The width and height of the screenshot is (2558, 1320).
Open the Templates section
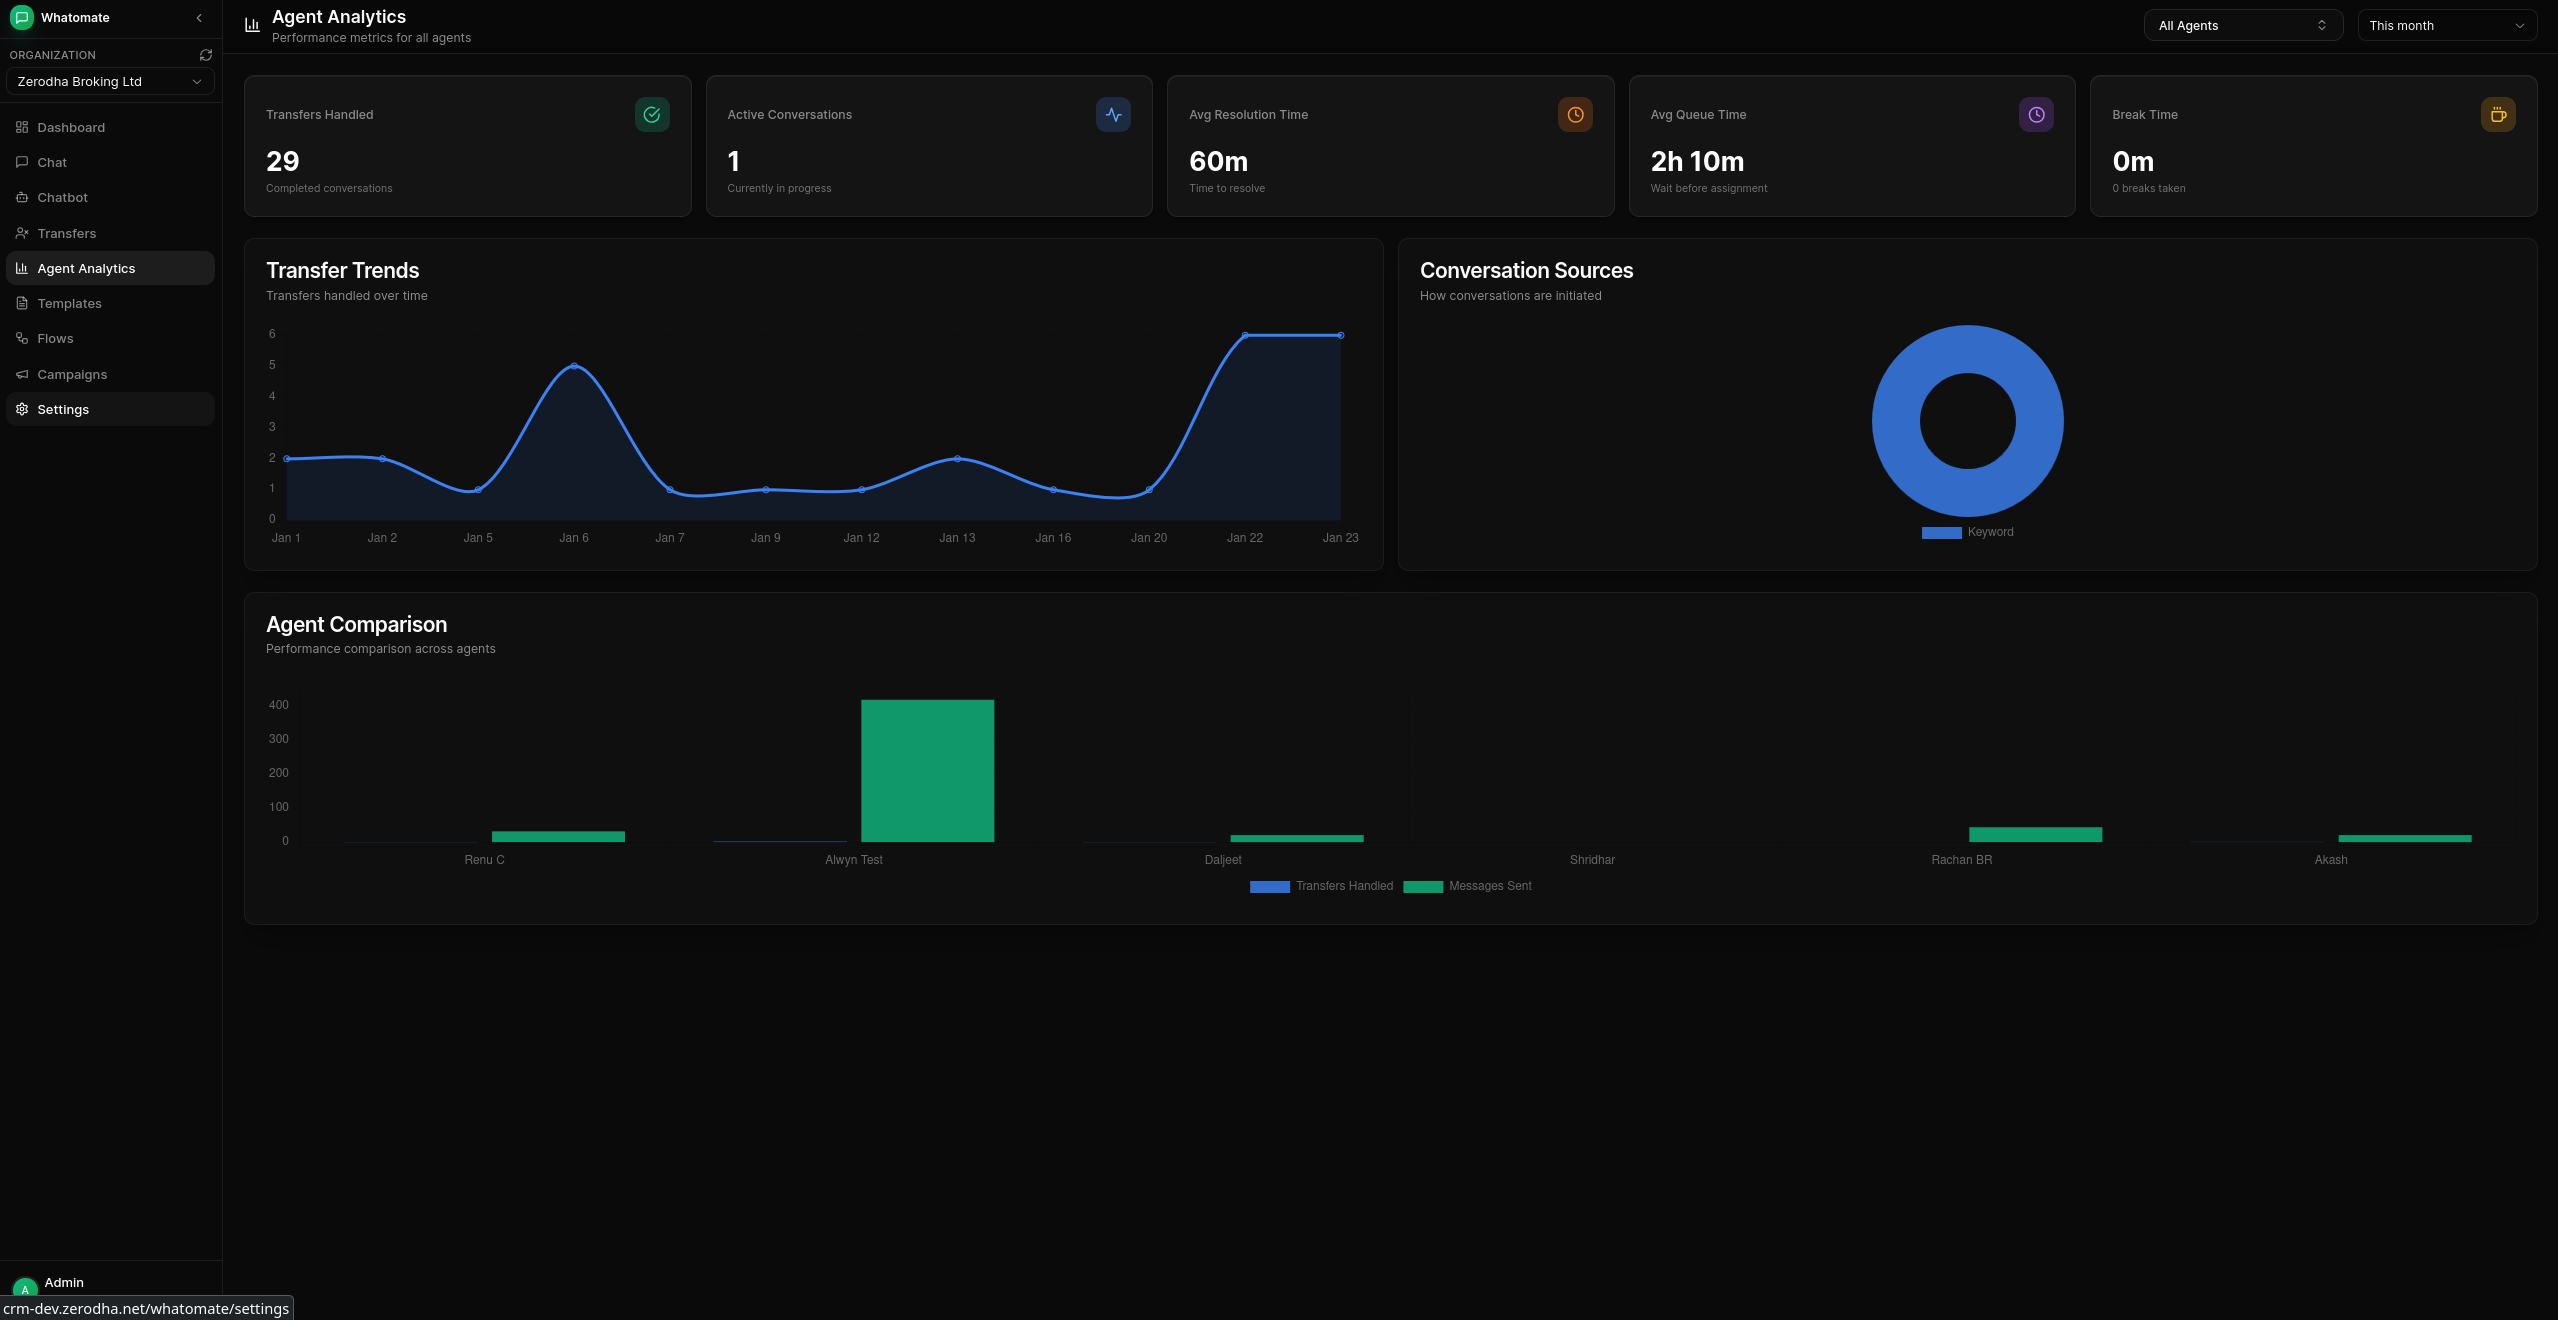[69, 302]
